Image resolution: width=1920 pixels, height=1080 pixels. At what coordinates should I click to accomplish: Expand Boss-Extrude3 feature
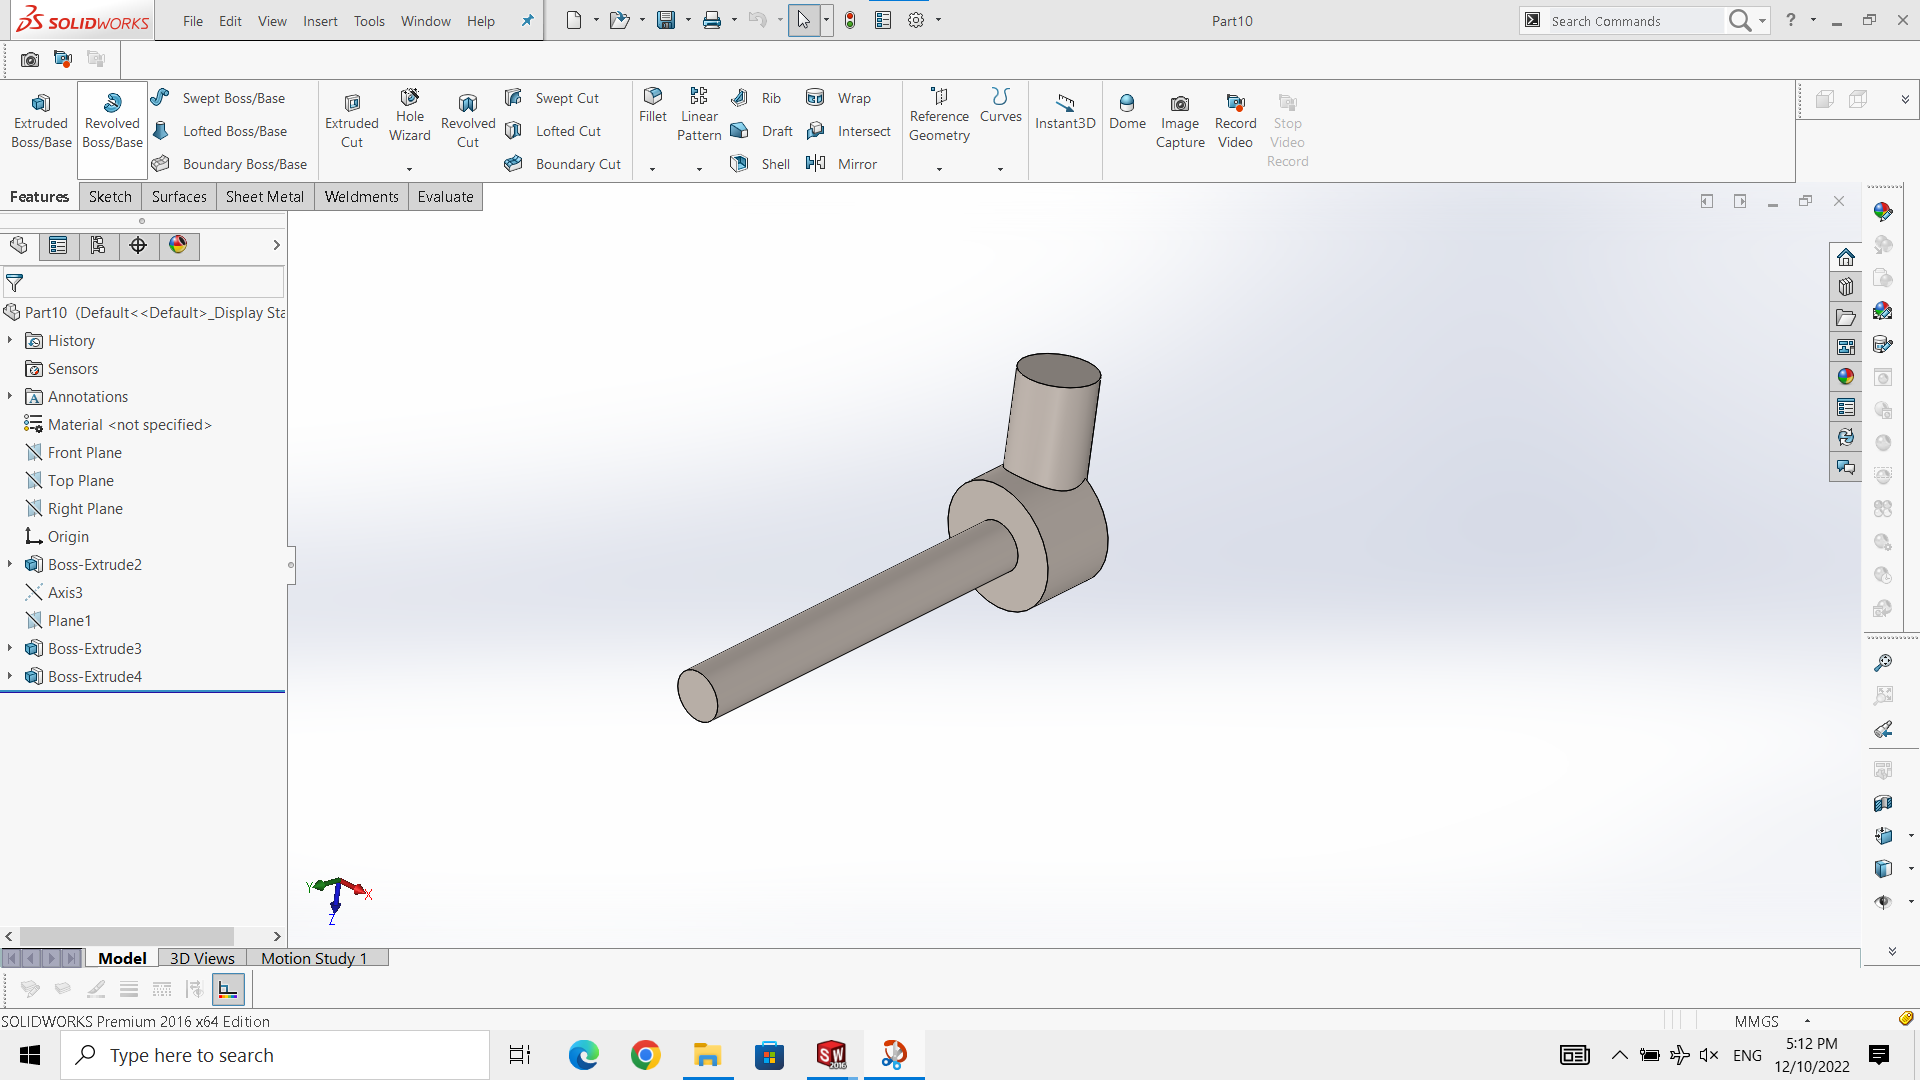click(x=10, y=649)
